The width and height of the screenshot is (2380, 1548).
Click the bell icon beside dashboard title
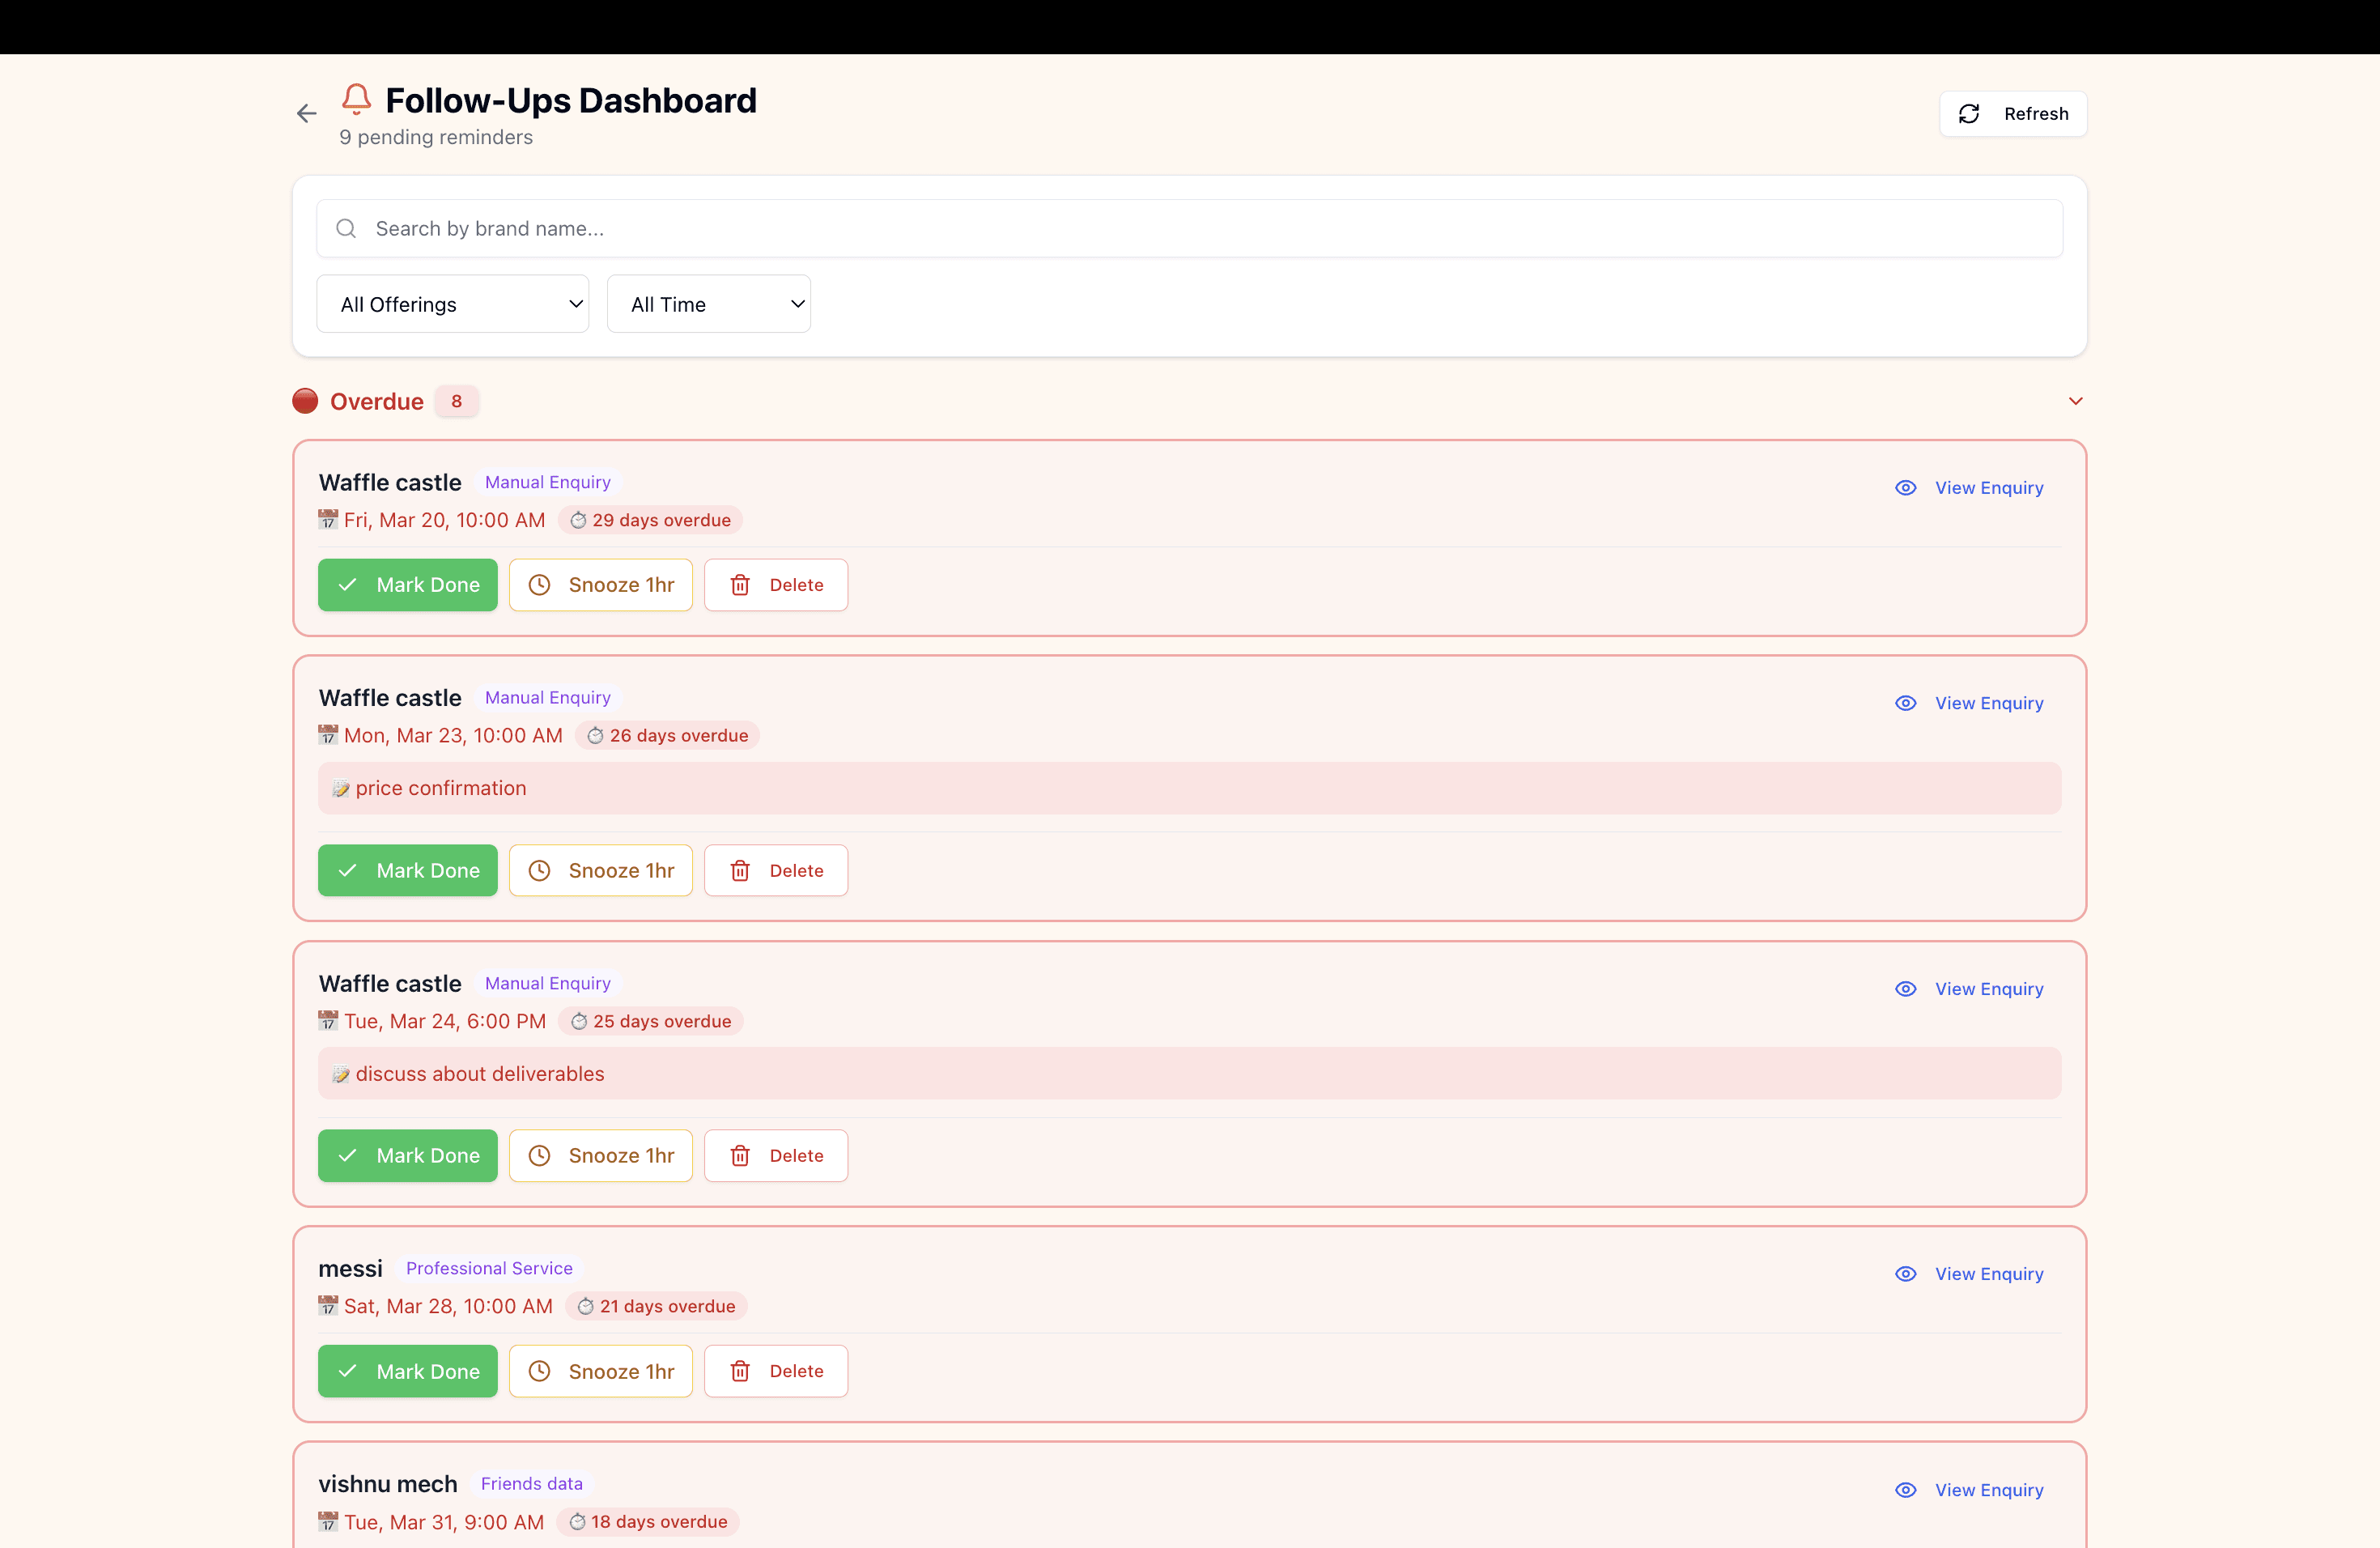357,99
